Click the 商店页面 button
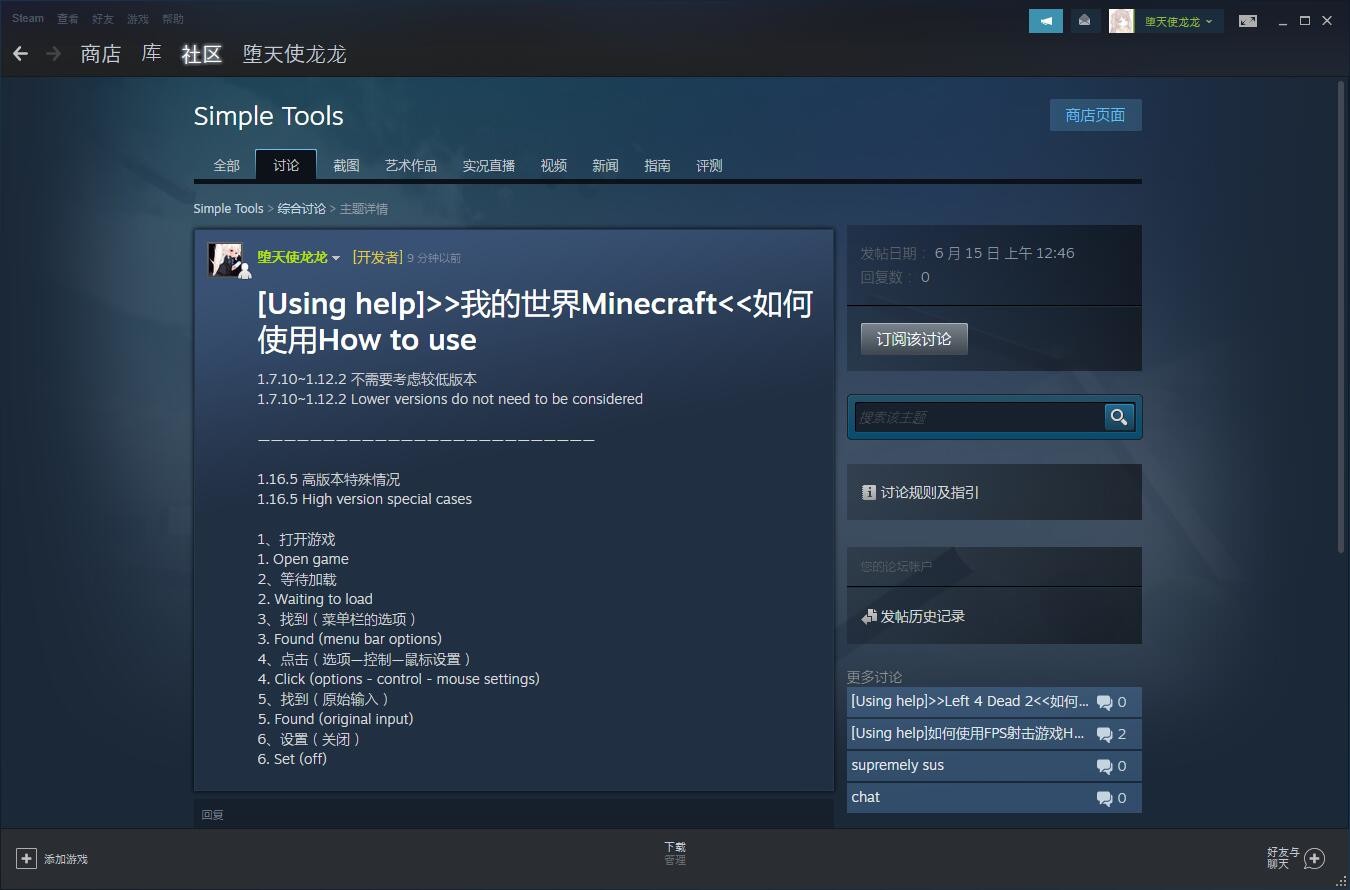The width and height of the screenshot is (1350, 890). pyautogui.click(x=1095, y=115)
